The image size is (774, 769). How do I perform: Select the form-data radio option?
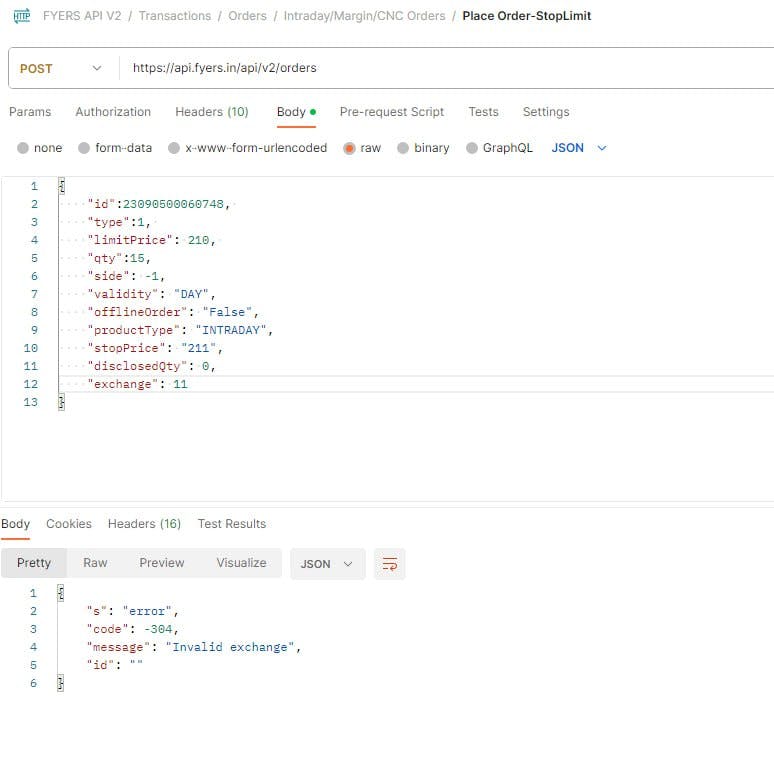(x=84, y=148)
